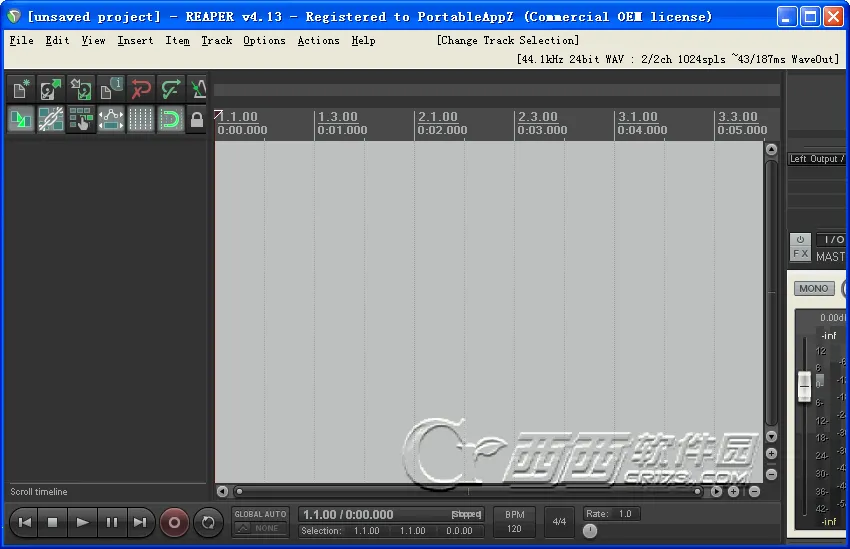Toggle the metronome icon
Viewport: 850px width, 549px height.
point(197,89)
